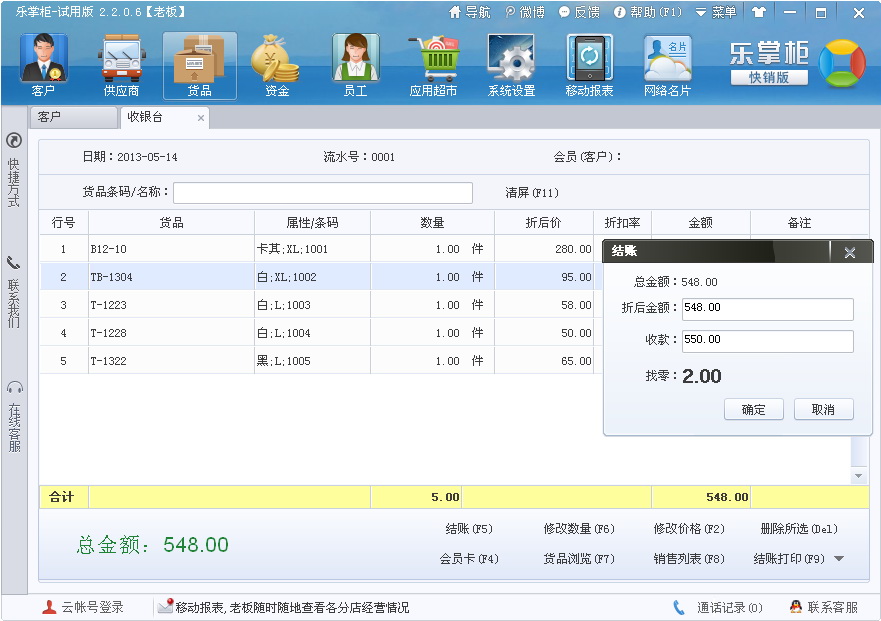The height and width of the screenshot is (621, 881).
Task: Click the 云帐号登录 user icon
Action: (x=49, y=607)
